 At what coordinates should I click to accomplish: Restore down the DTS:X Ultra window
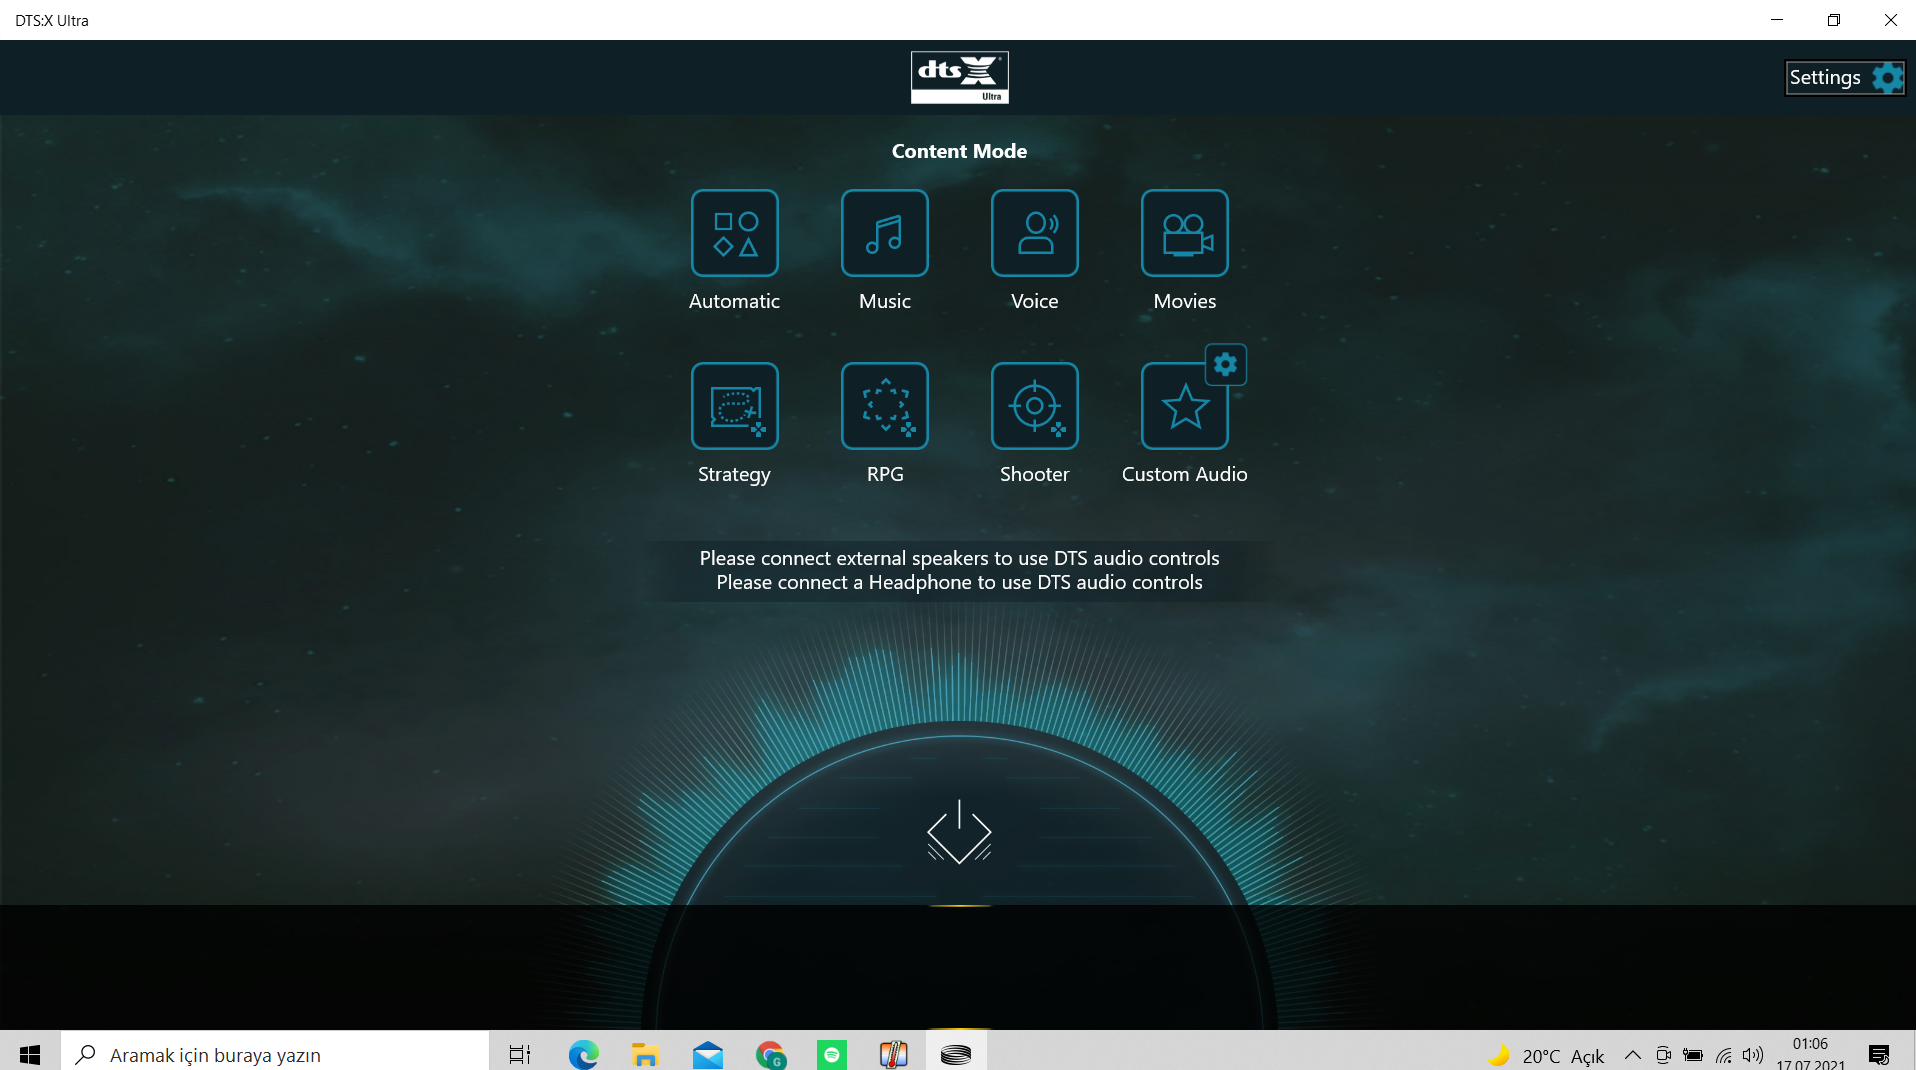coord(1834,20)
